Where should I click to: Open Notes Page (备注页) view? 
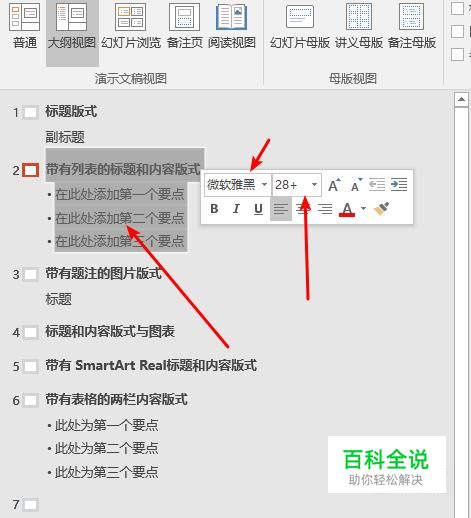(x=185, y=27)
